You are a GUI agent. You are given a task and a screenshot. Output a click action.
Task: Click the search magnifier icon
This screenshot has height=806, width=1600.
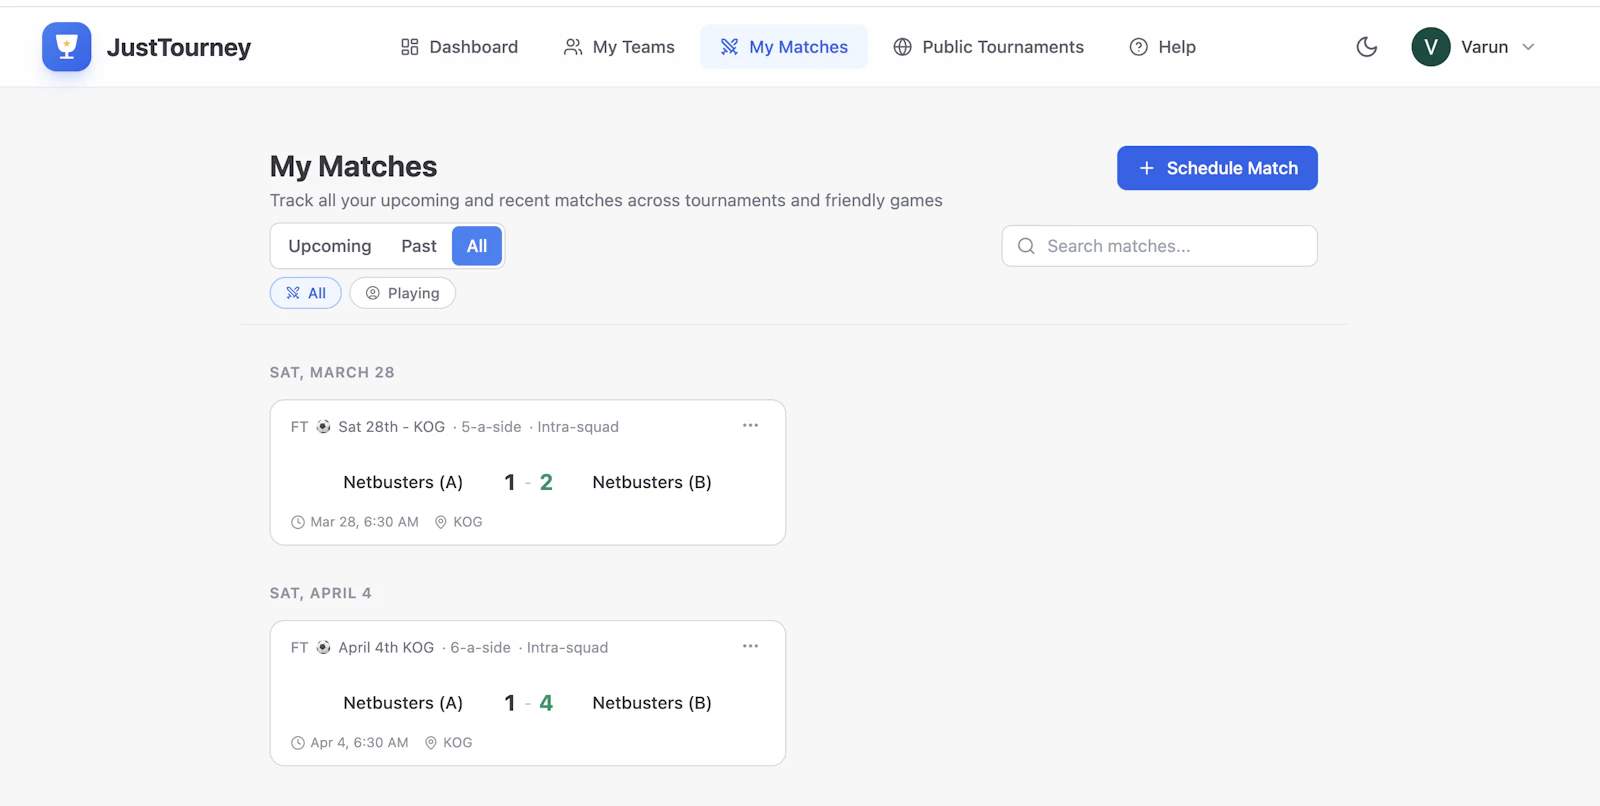1026,246
